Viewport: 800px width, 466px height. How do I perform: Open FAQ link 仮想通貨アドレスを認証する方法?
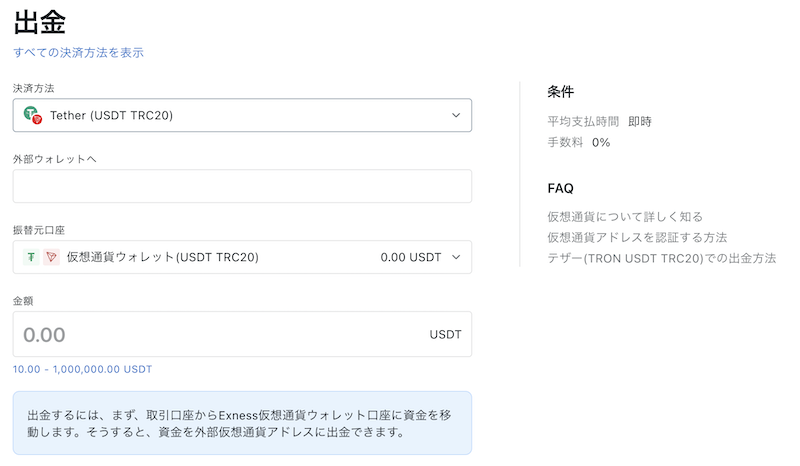pyautogui.click(x=637, y=237)
